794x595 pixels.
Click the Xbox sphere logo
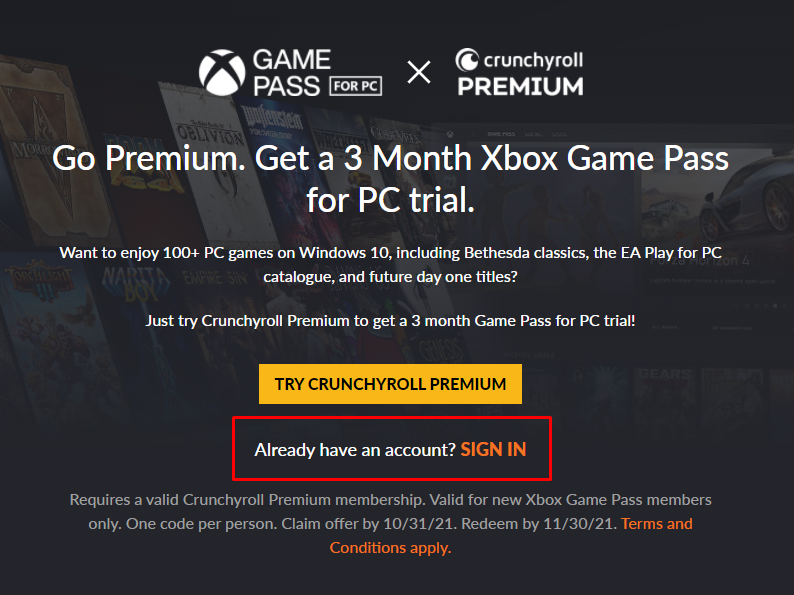pos(222,72)
